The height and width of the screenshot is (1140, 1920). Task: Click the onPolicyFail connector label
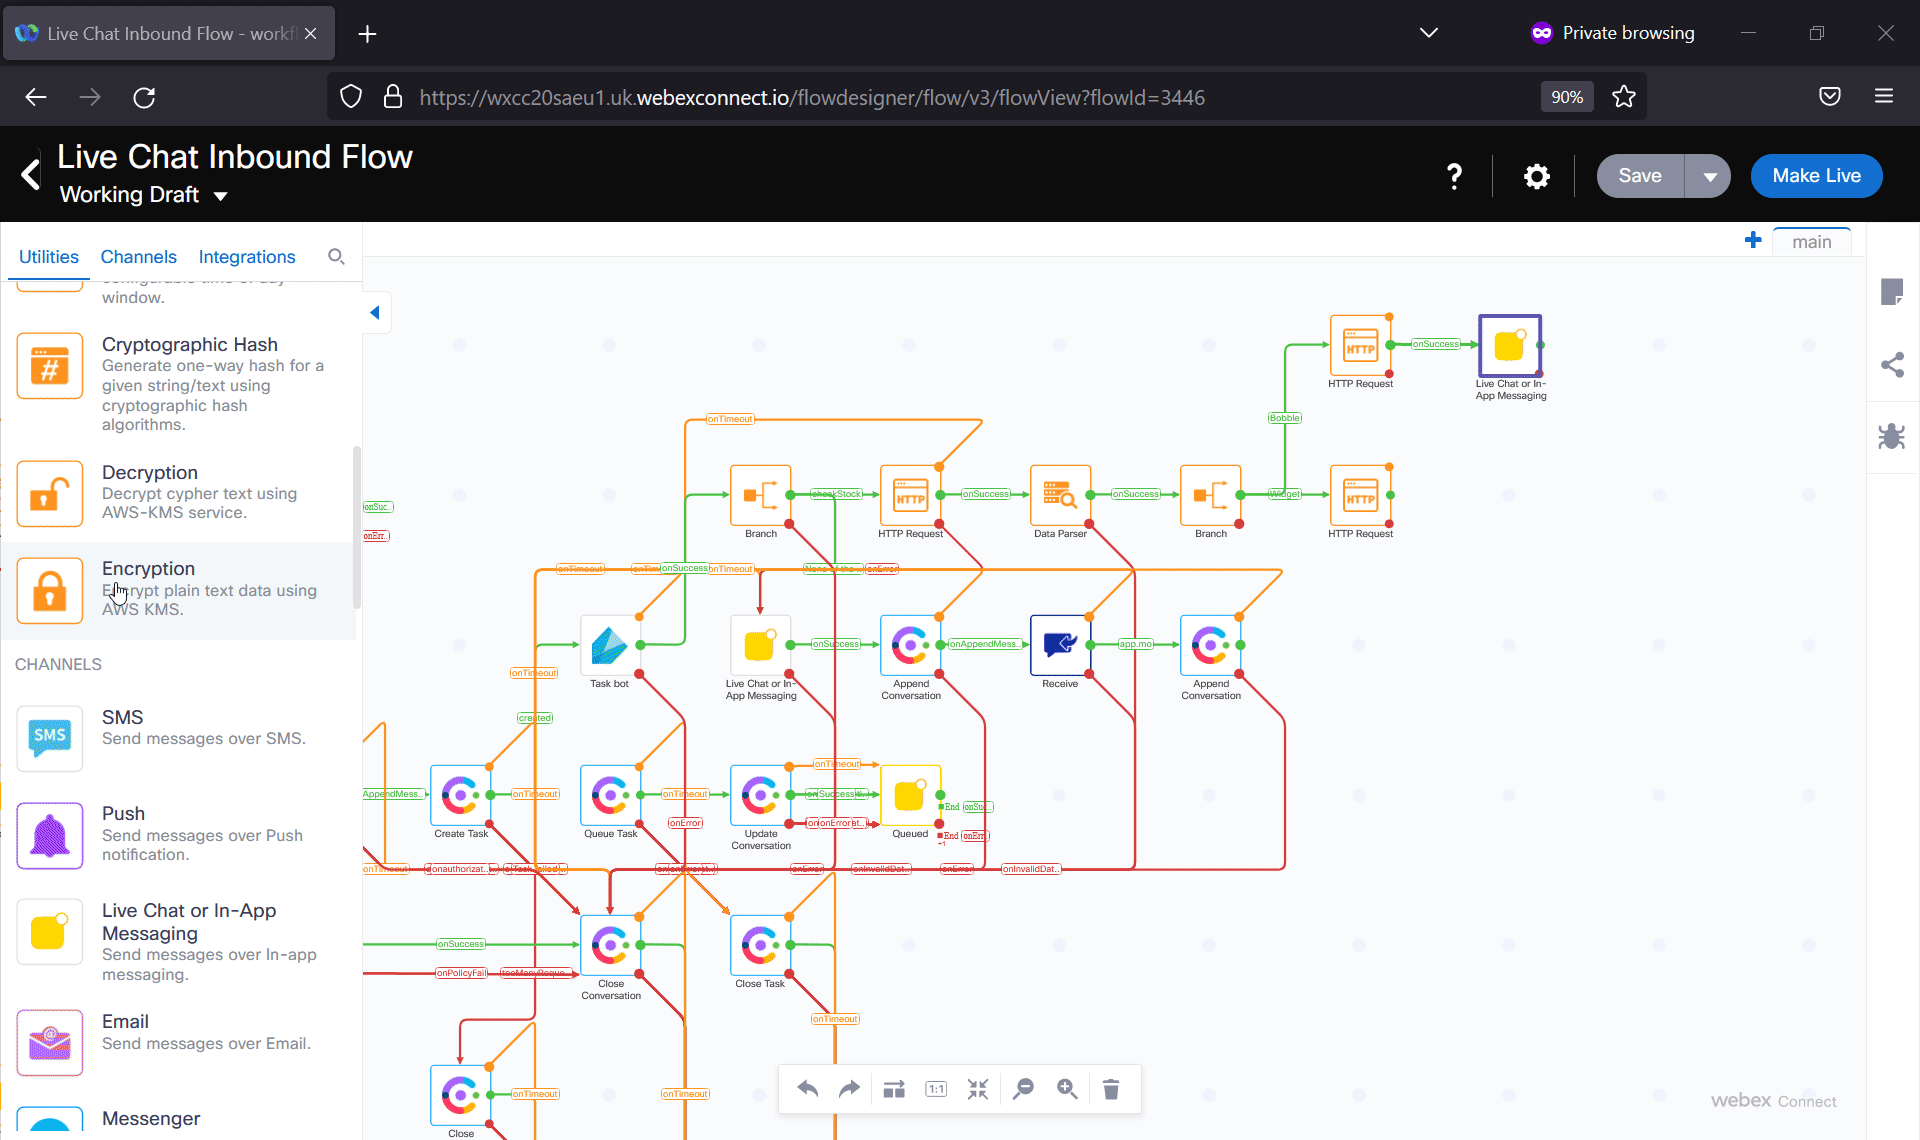462,973
